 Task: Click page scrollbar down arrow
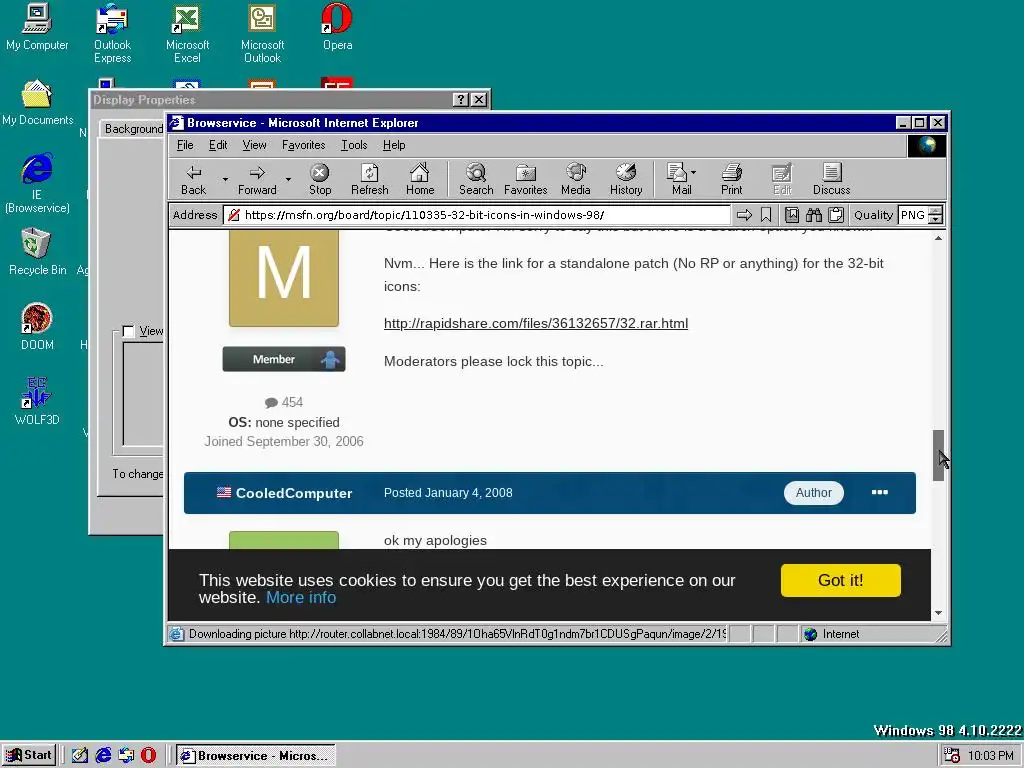(x=938, y=613)
